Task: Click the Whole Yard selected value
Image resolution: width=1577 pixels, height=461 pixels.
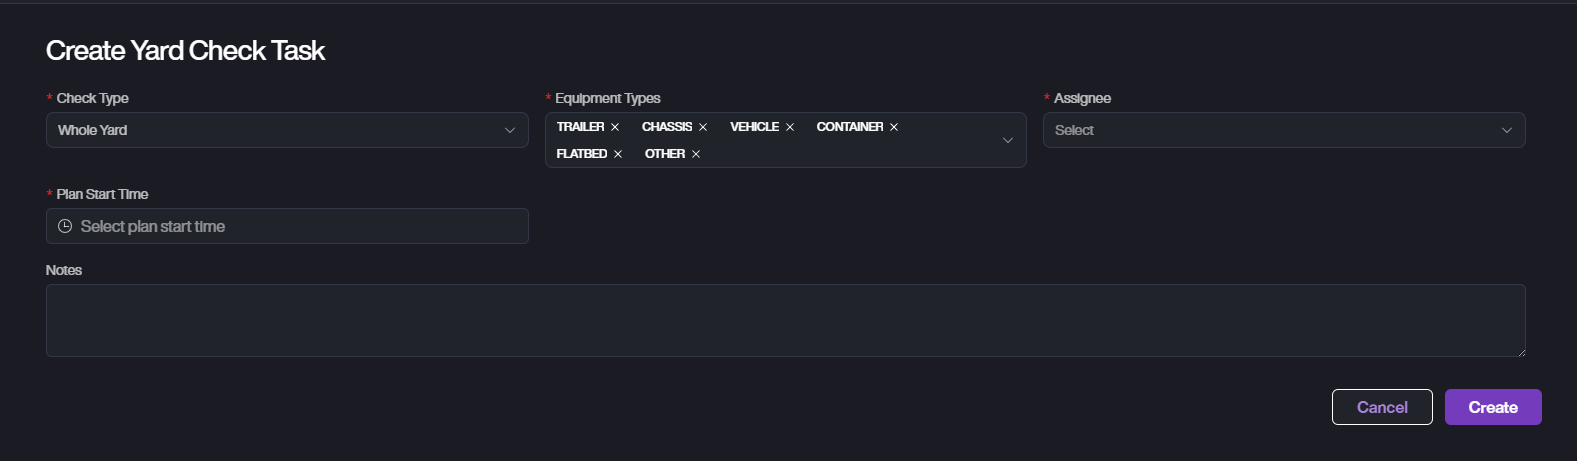Action: click(93, 130)
